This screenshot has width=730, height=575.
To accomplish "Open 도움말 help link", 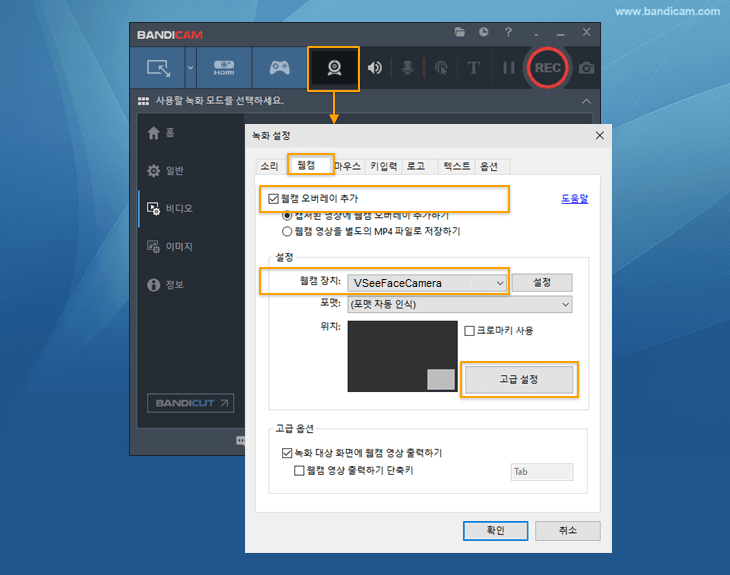I will (575, 199).
